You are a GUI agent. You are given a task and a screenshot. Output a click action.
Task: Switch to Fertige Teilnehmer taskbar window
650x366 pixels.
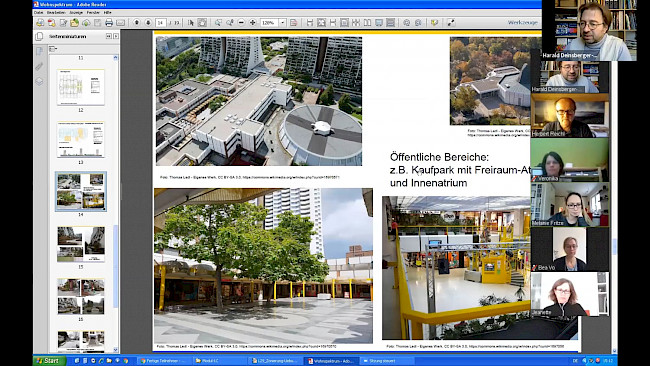[164, 361]
